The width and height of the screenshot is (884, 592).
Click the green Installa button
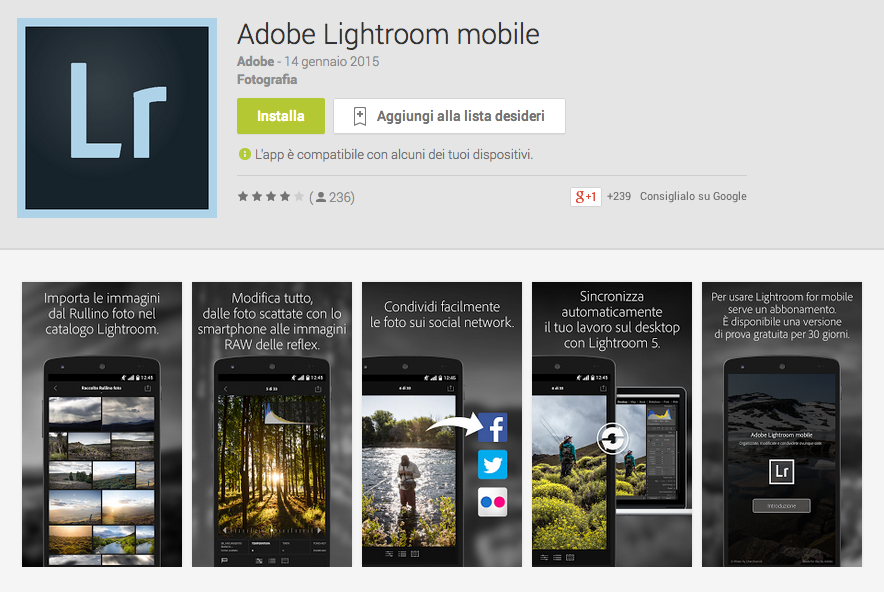pos(281,116)
